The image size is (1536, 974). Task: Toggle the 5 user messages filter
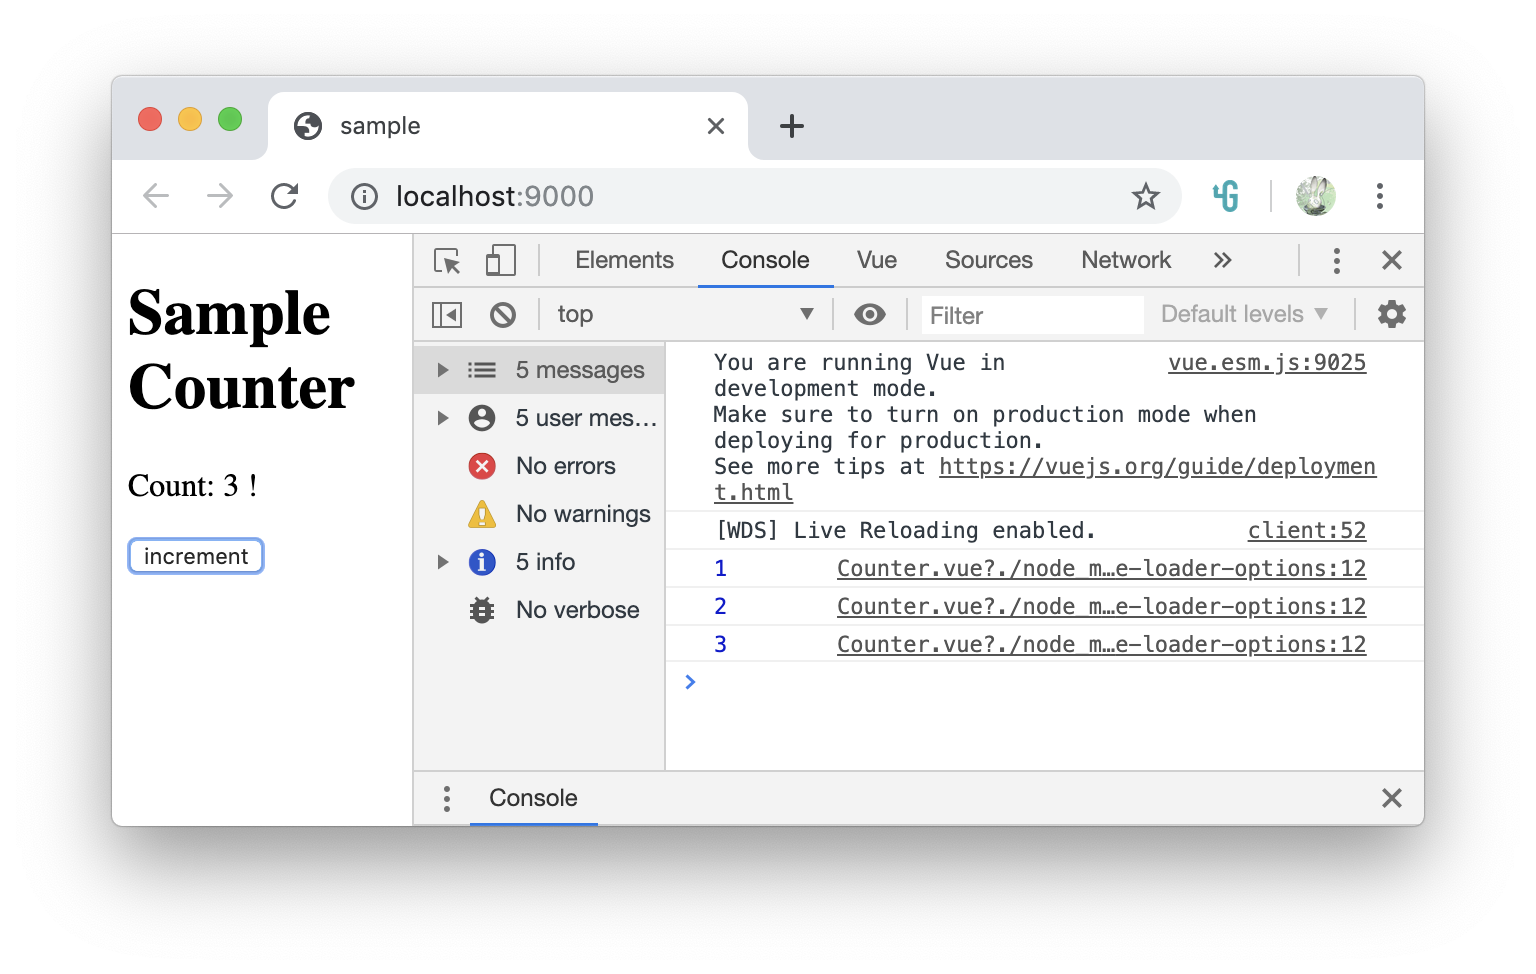point(585,418)
